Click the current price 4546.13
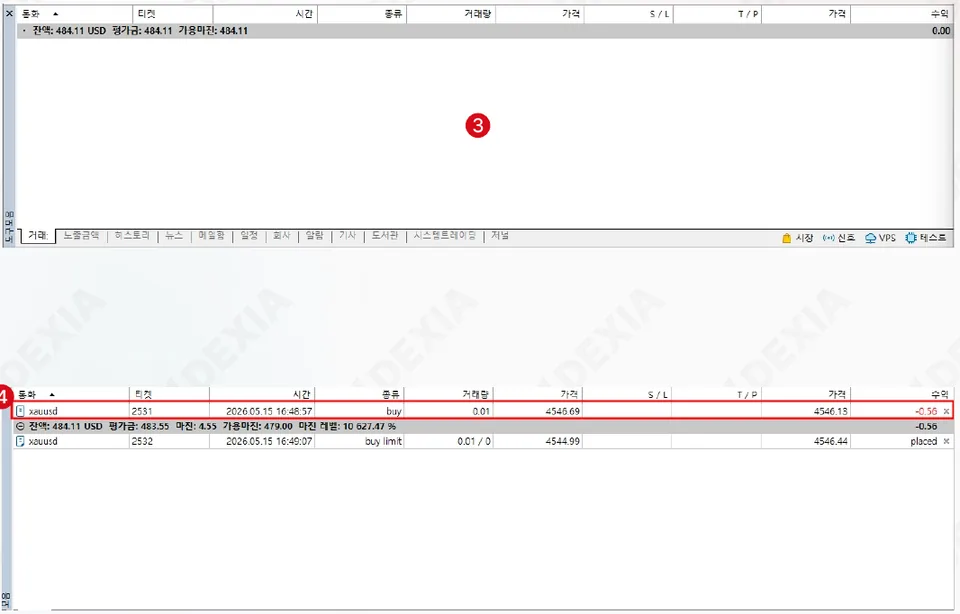Viewport: 960px width, 614px height. coord(831,411)
